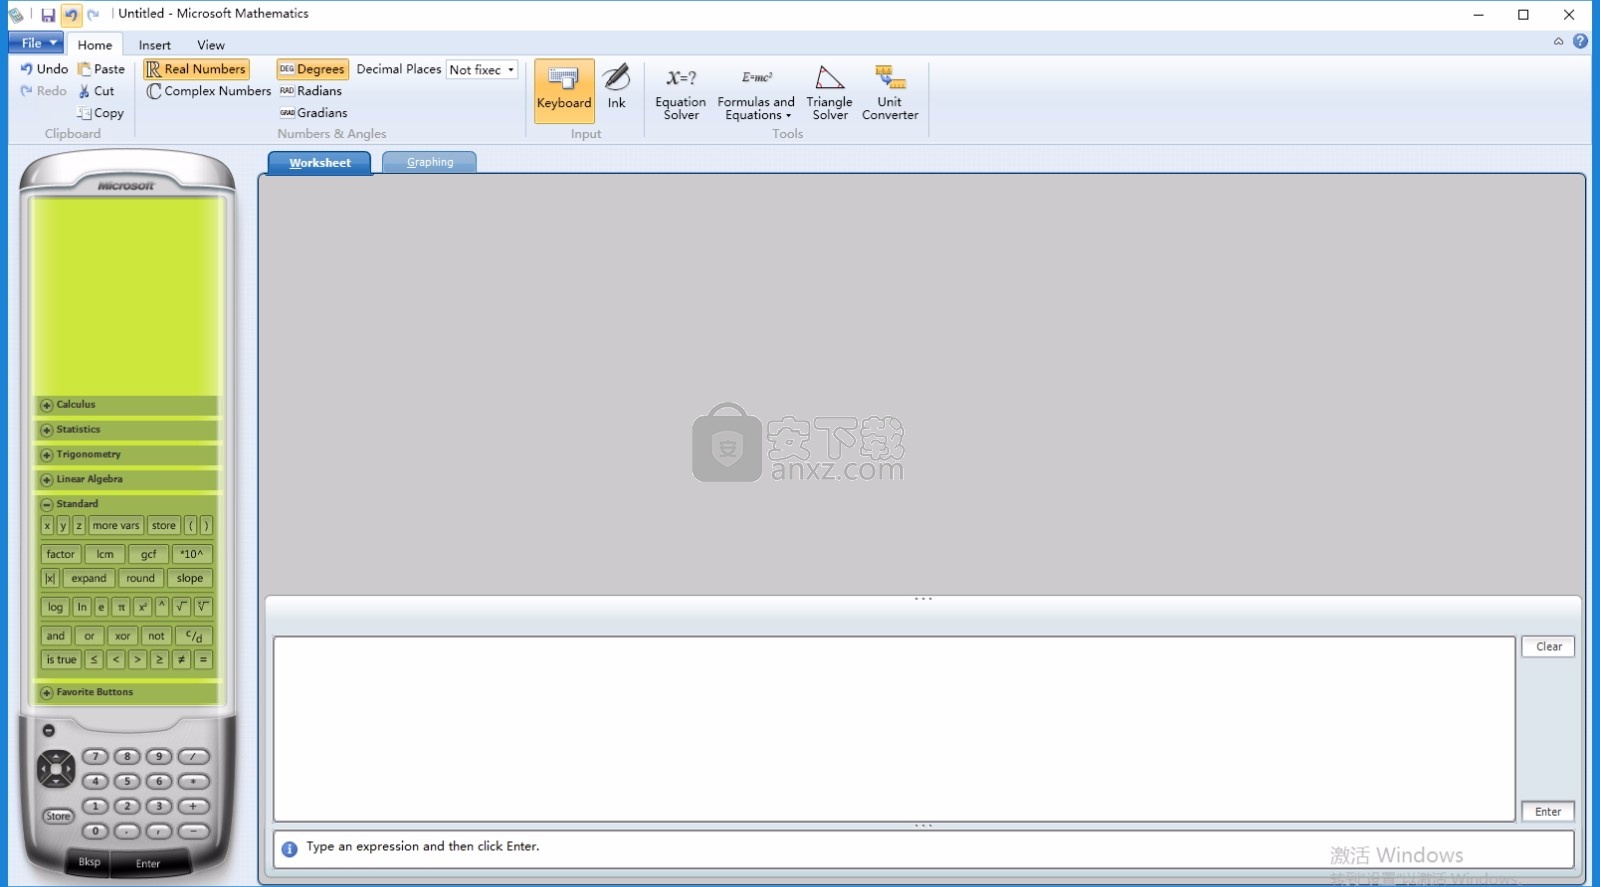
Task: Switch to the Home ribbon tab
Action: coord(95,45)
